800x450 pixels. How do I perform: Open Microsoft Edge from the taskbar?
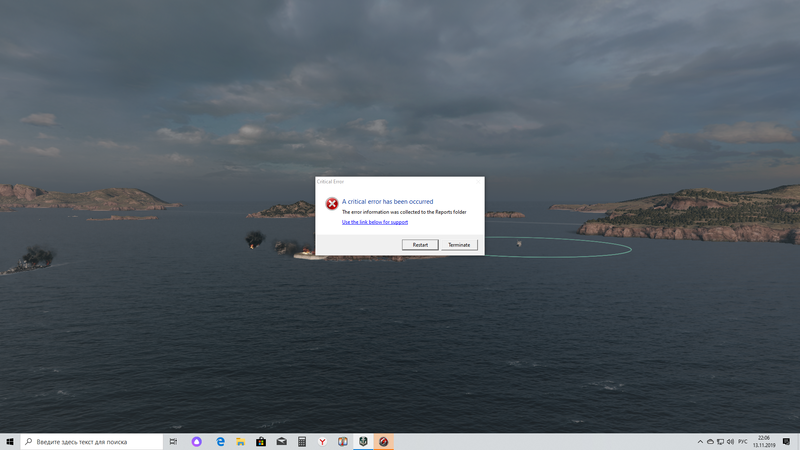coord(220,442)
